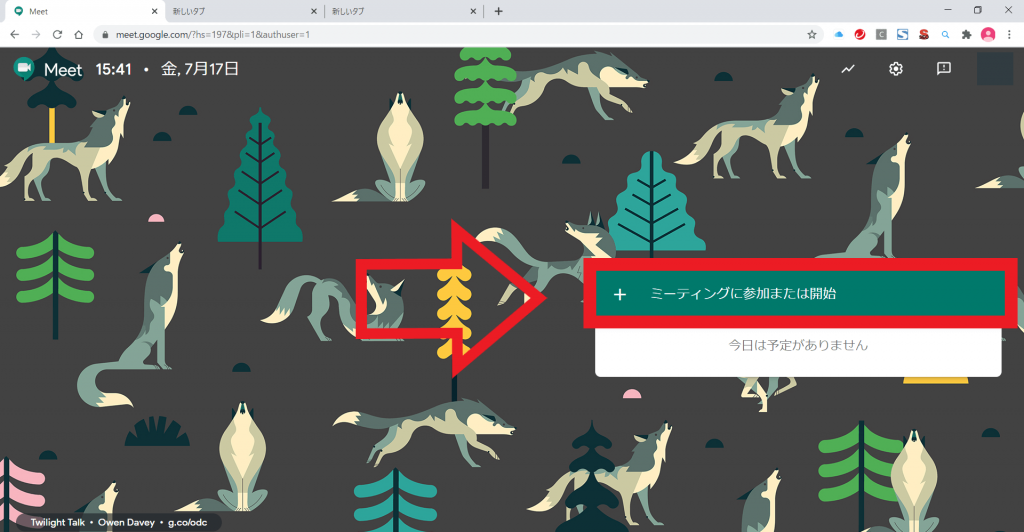Screen dimensions: 1024x532
Task: Close the second 新しいタブ tab
Action: pyautogui.click(x=473, y=11)
